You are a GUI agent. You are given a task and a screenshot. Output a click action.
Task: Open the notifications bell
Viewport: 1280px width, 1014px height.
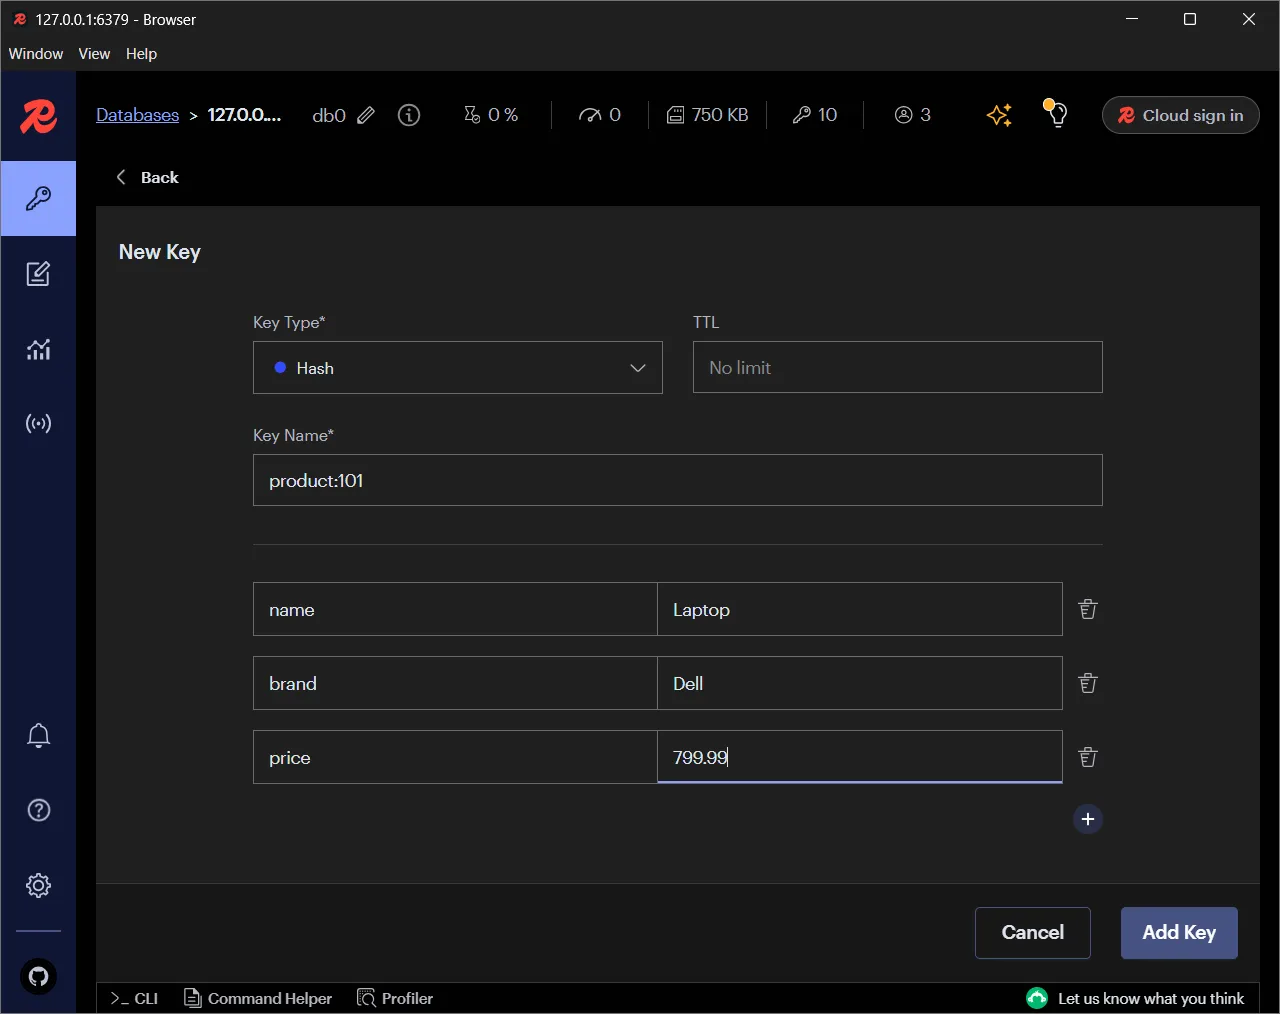tap(38, 735)
